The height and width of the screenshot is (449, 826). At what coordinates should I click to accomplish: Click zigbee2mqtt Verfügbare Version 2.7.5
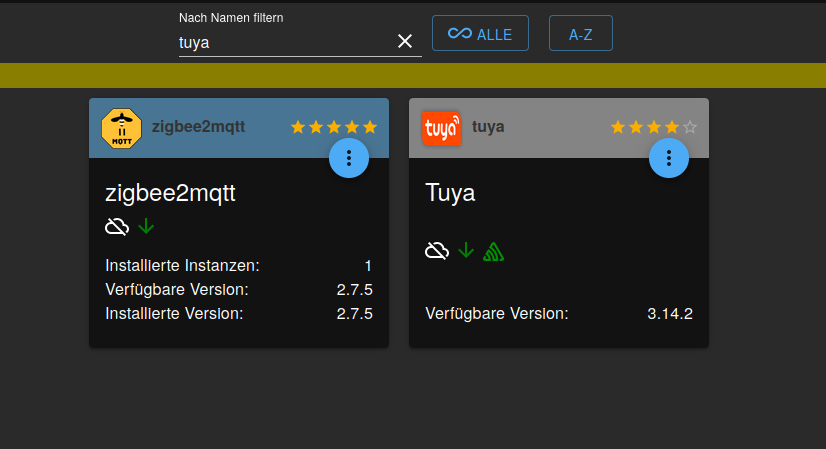click(x=355, y=290)
